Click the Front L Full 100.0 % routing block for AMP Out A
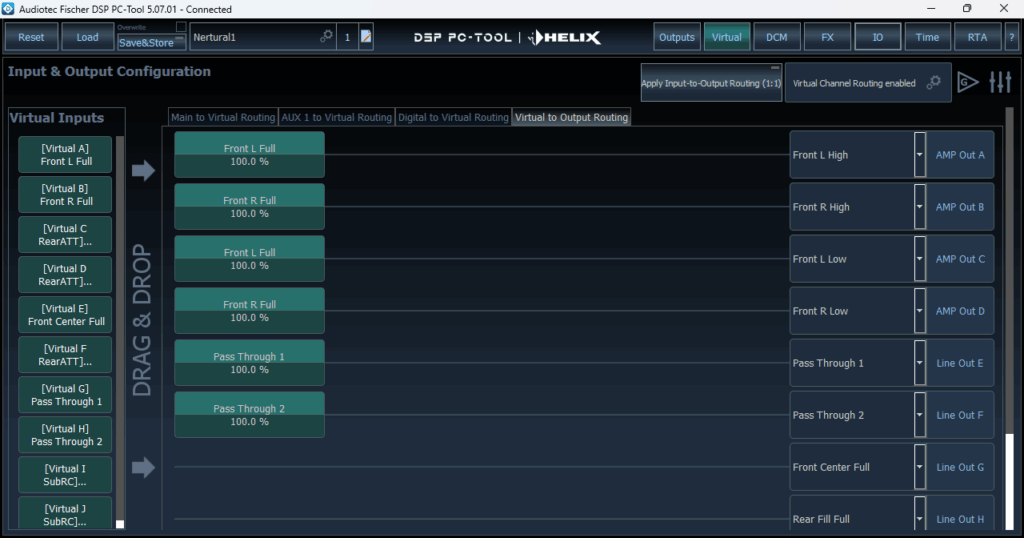 pyautogui.click(x=249, y=155)
